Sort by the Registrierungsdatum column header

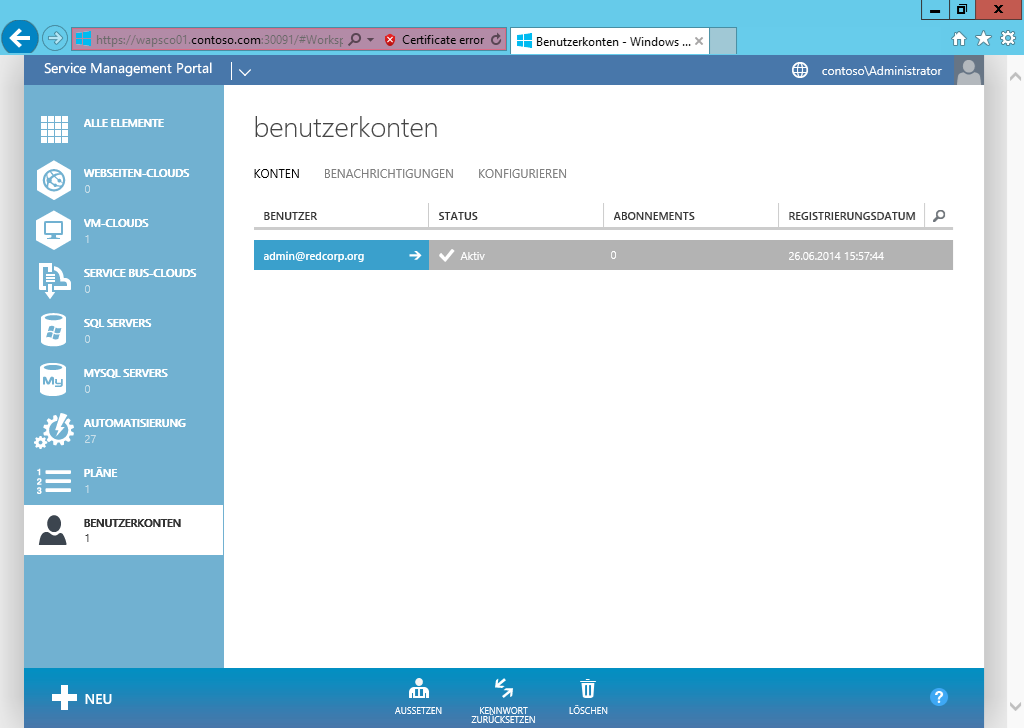852,215
